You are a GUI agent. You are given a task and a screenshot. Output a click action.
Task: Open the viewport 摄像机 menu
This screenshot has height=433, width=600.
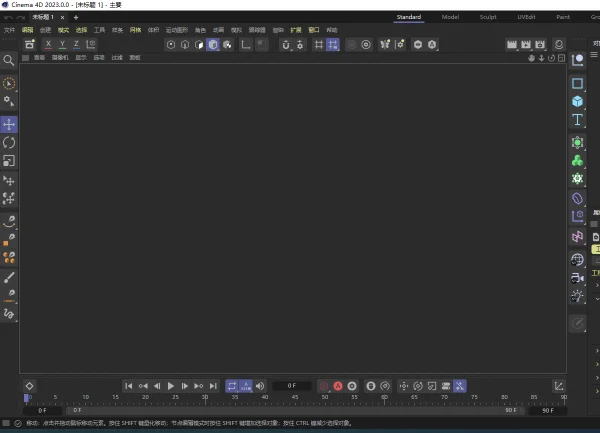[60, 58]
